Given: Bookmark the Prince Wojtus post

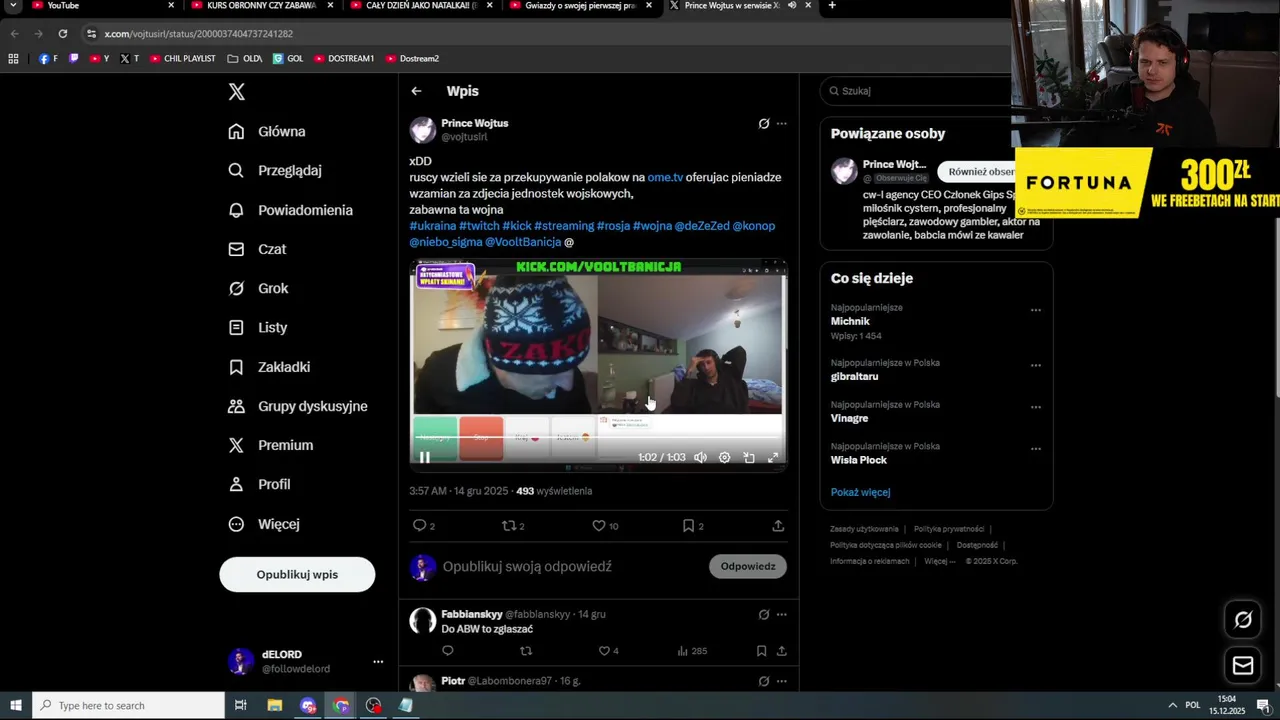Looking at the screenshot, I should [x=688, y=526].
